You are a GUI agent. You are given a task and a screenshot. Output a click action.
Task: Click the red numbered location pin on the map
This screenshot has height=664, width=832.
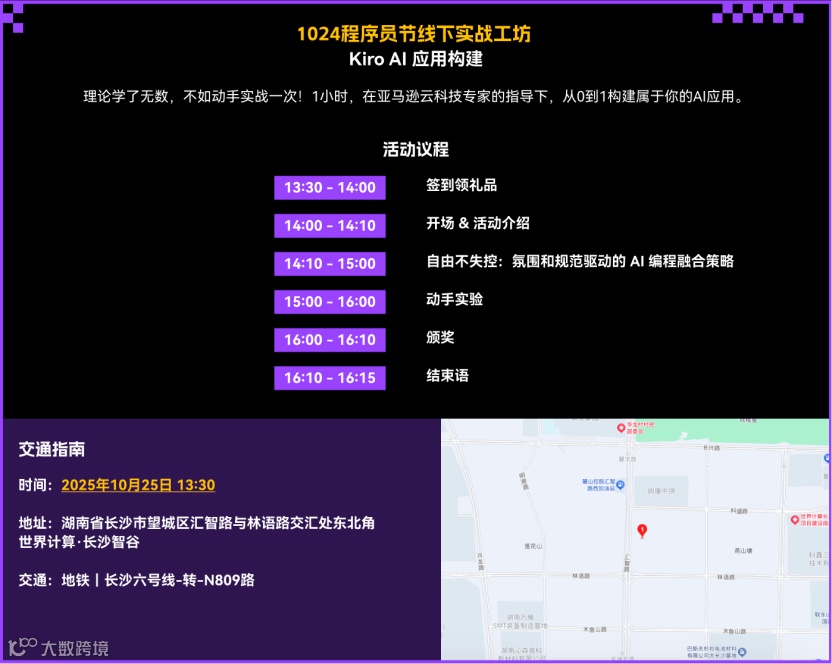click(642, 530)
